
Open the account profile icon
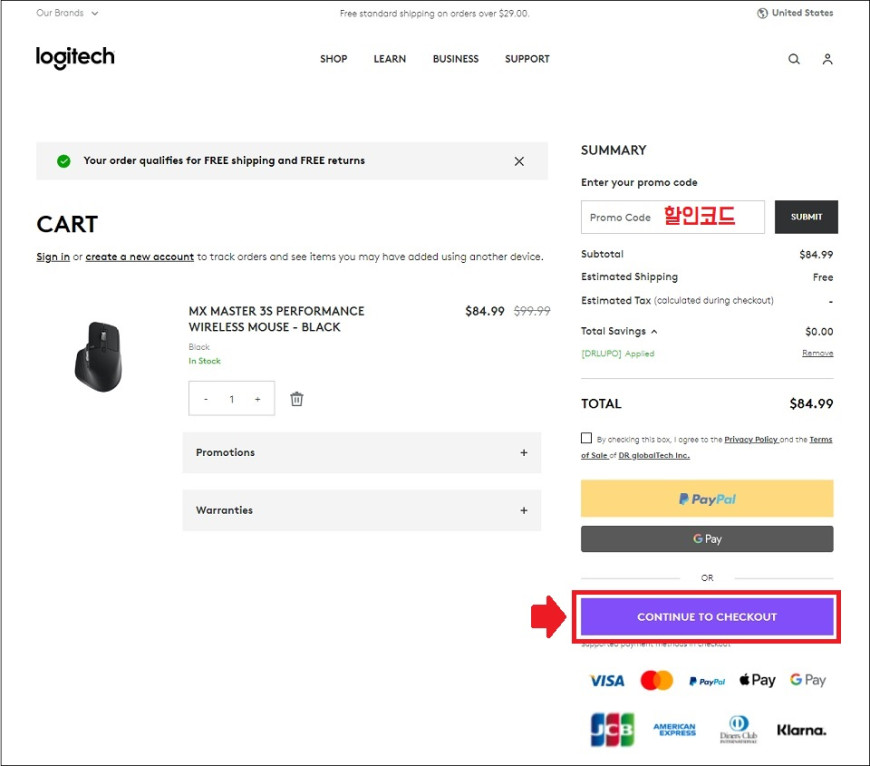click(x=827, y=59)
